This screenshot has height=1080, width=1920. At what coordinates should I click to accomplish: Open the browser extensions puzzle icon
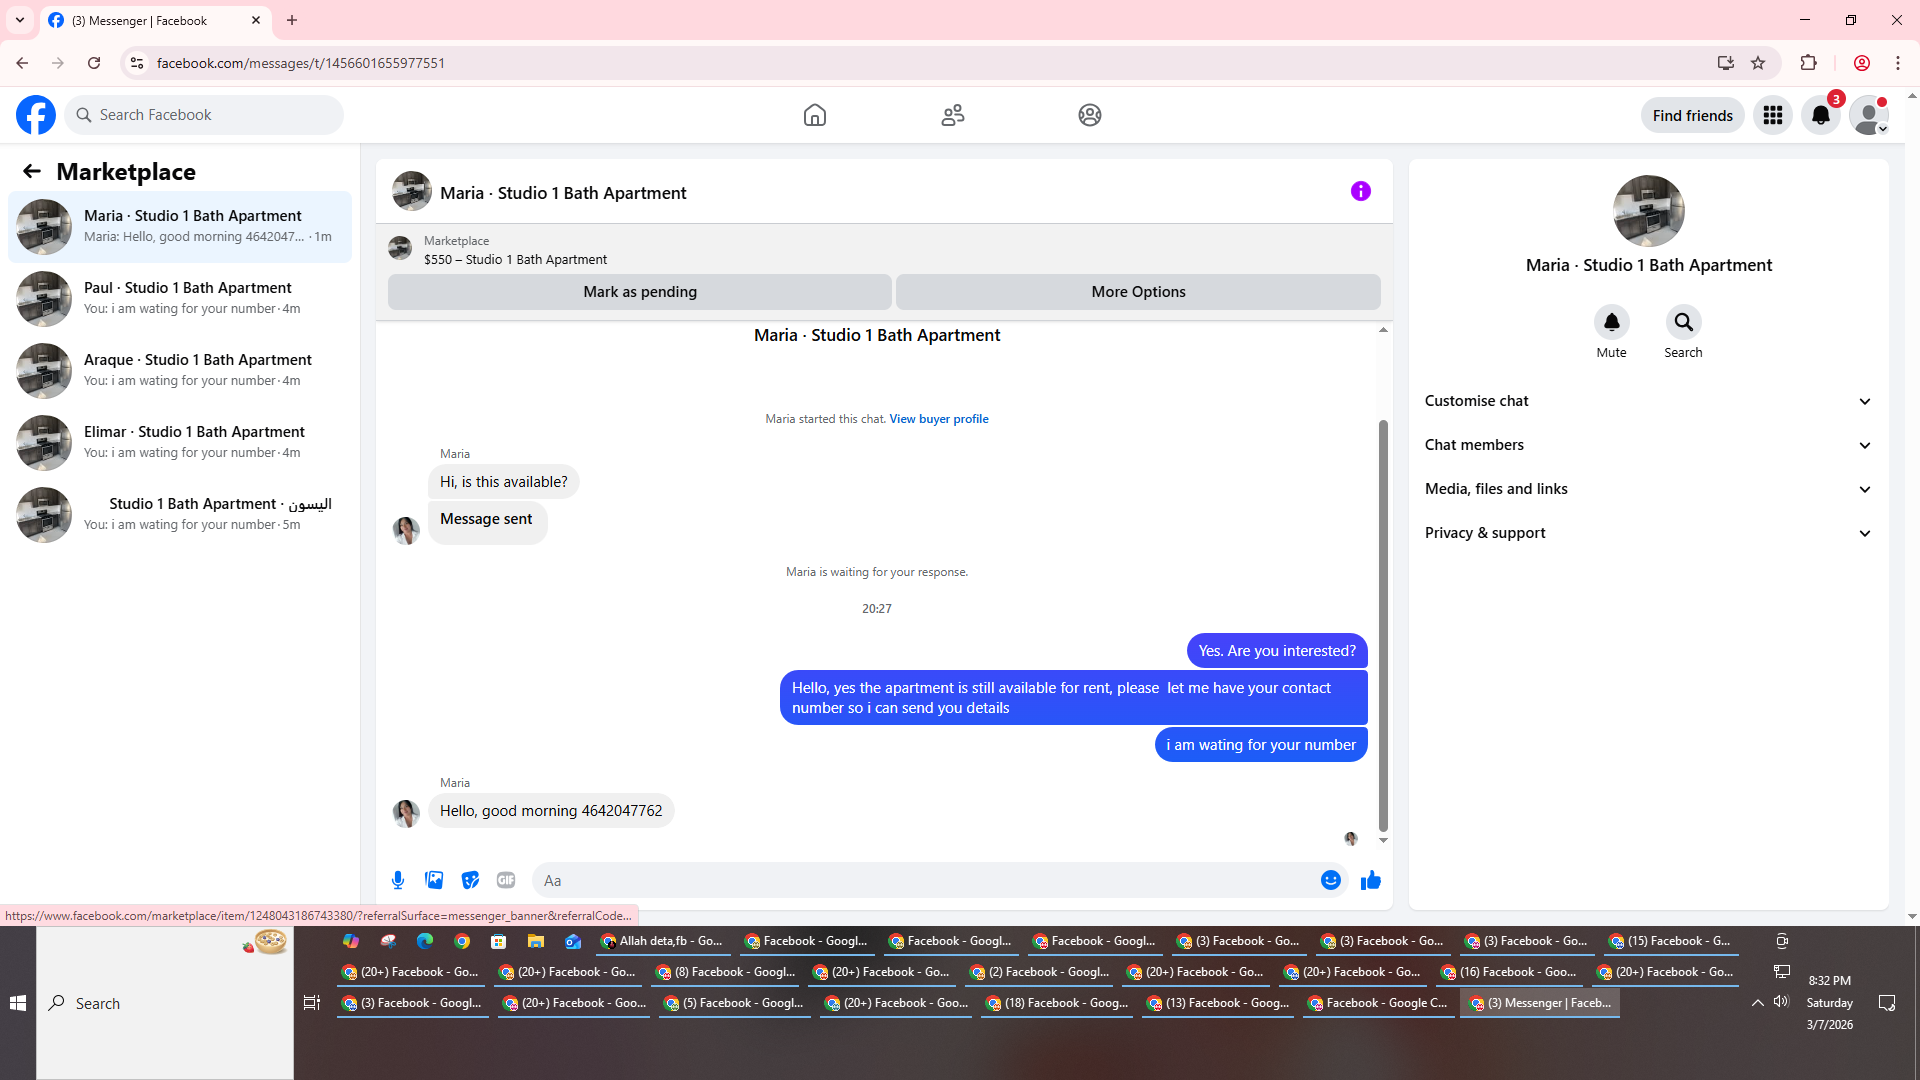tap(1808, 63)
